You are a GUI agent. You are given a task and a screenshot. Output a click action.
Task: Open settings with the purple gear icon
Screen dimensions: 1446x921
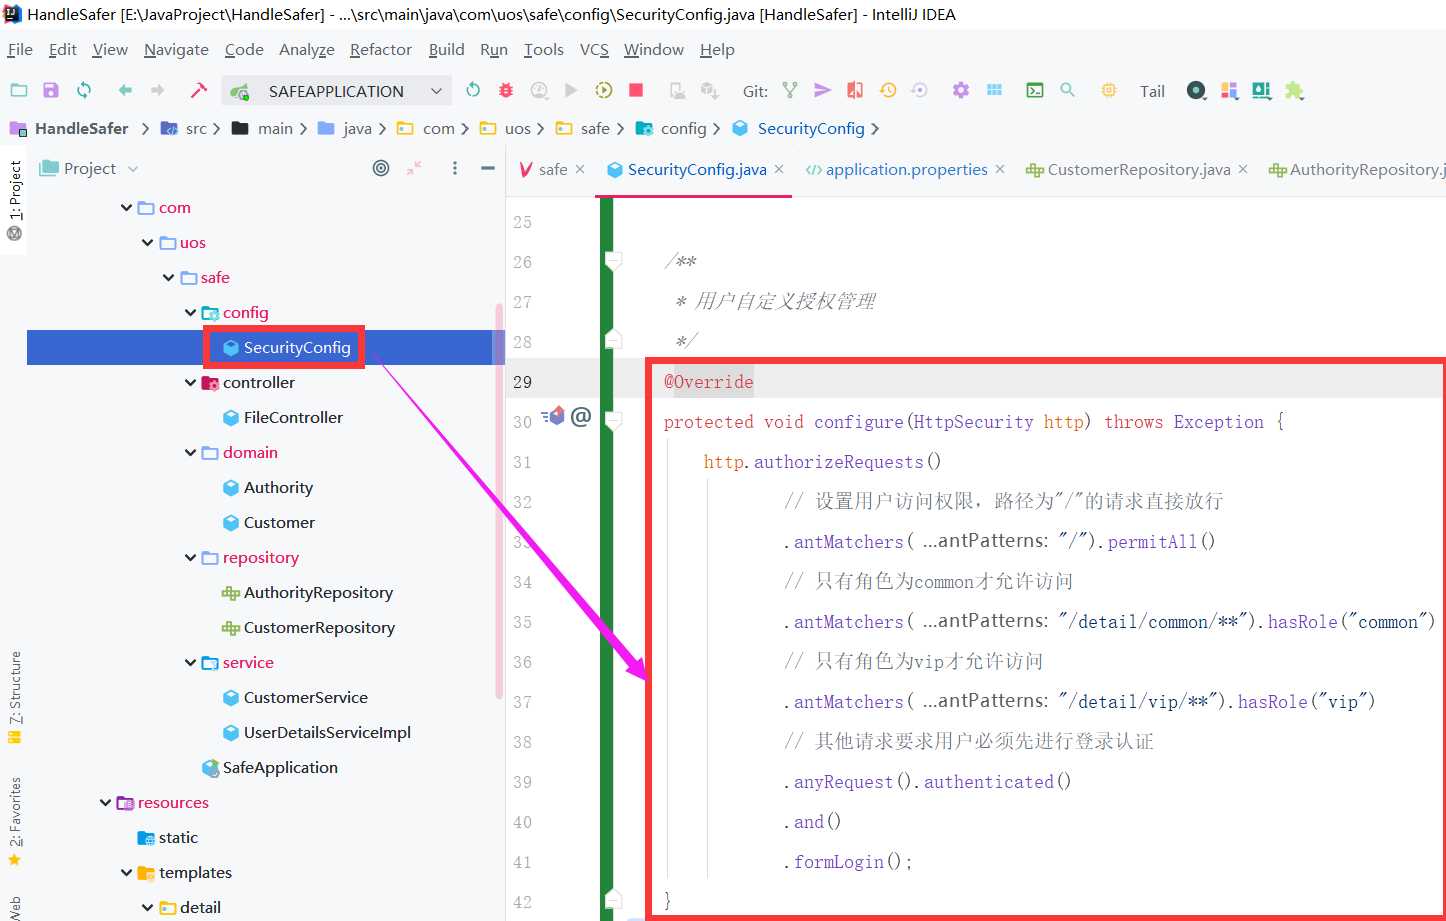[961, 90]
